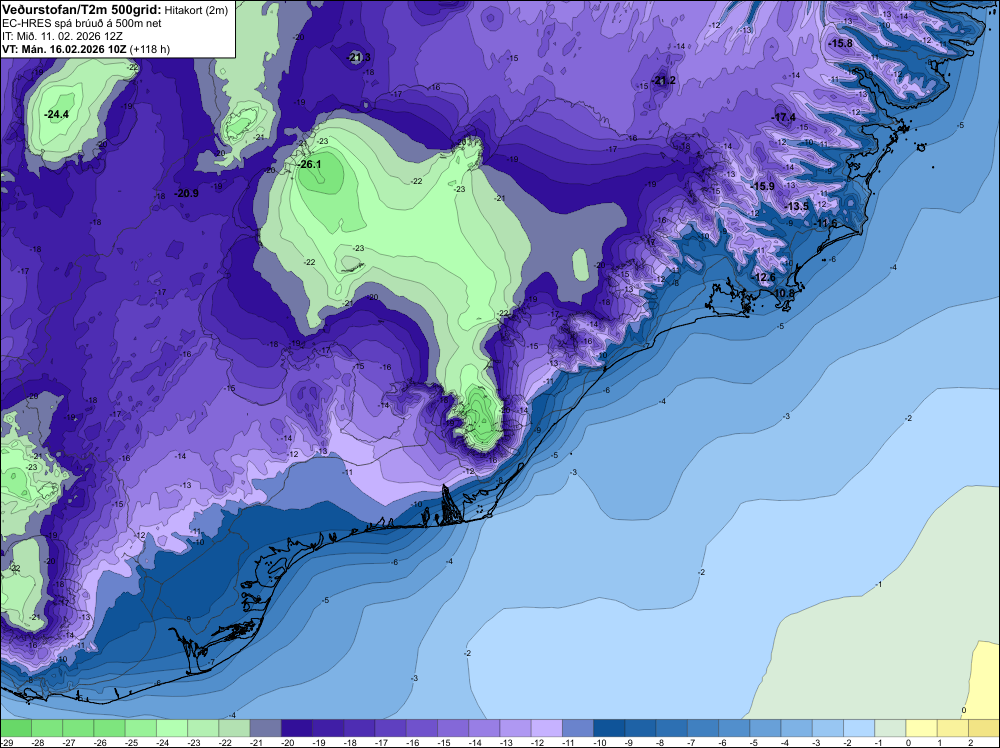
Task: Click the forecast offset '(+118 h)'
Action: pyautogui.click(x=149, y=49)
